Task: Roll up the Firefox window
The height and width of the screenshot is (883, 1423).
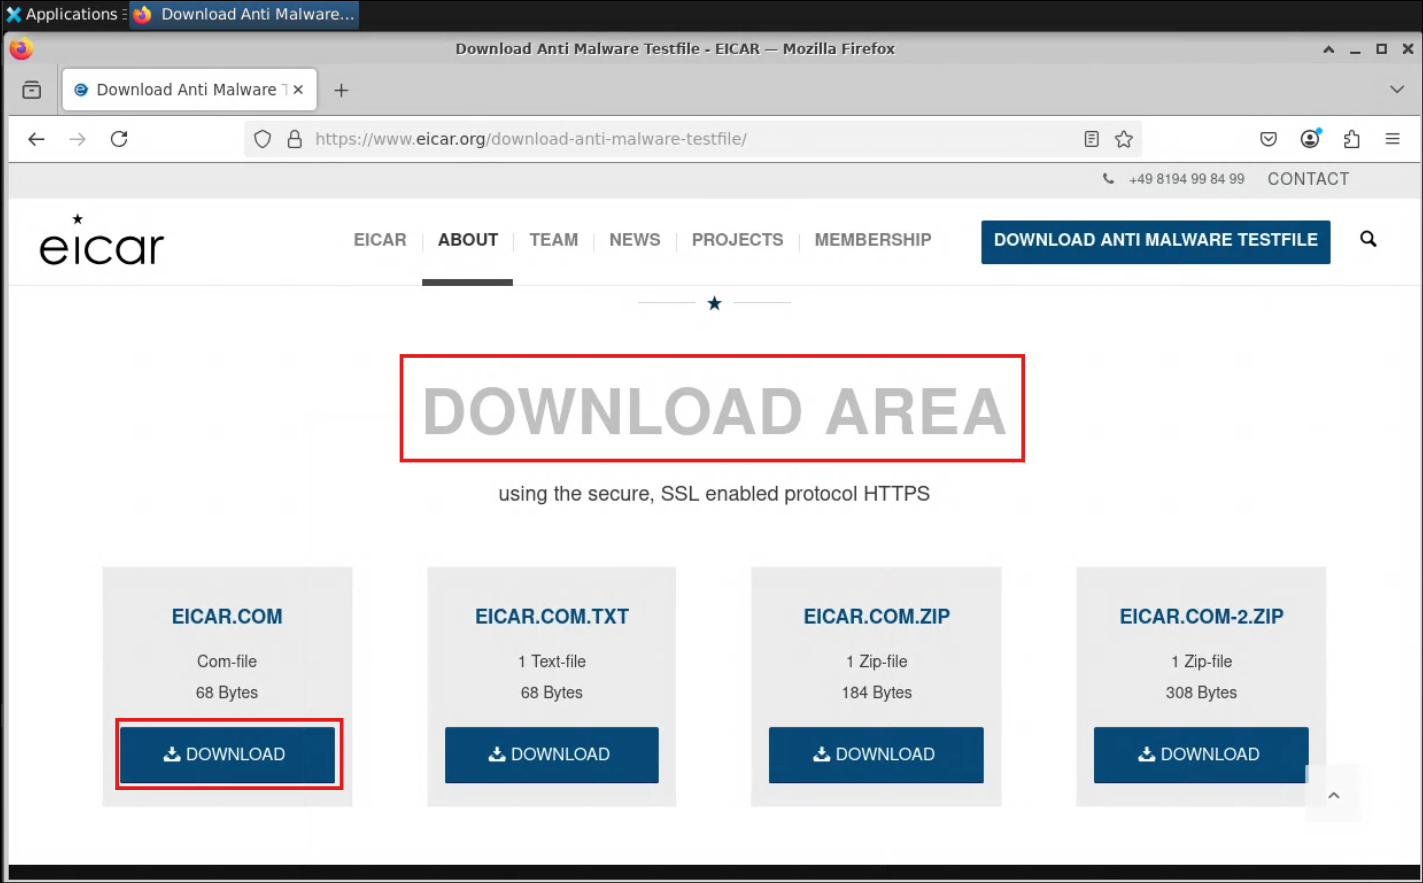Action: click(1329, 49)
